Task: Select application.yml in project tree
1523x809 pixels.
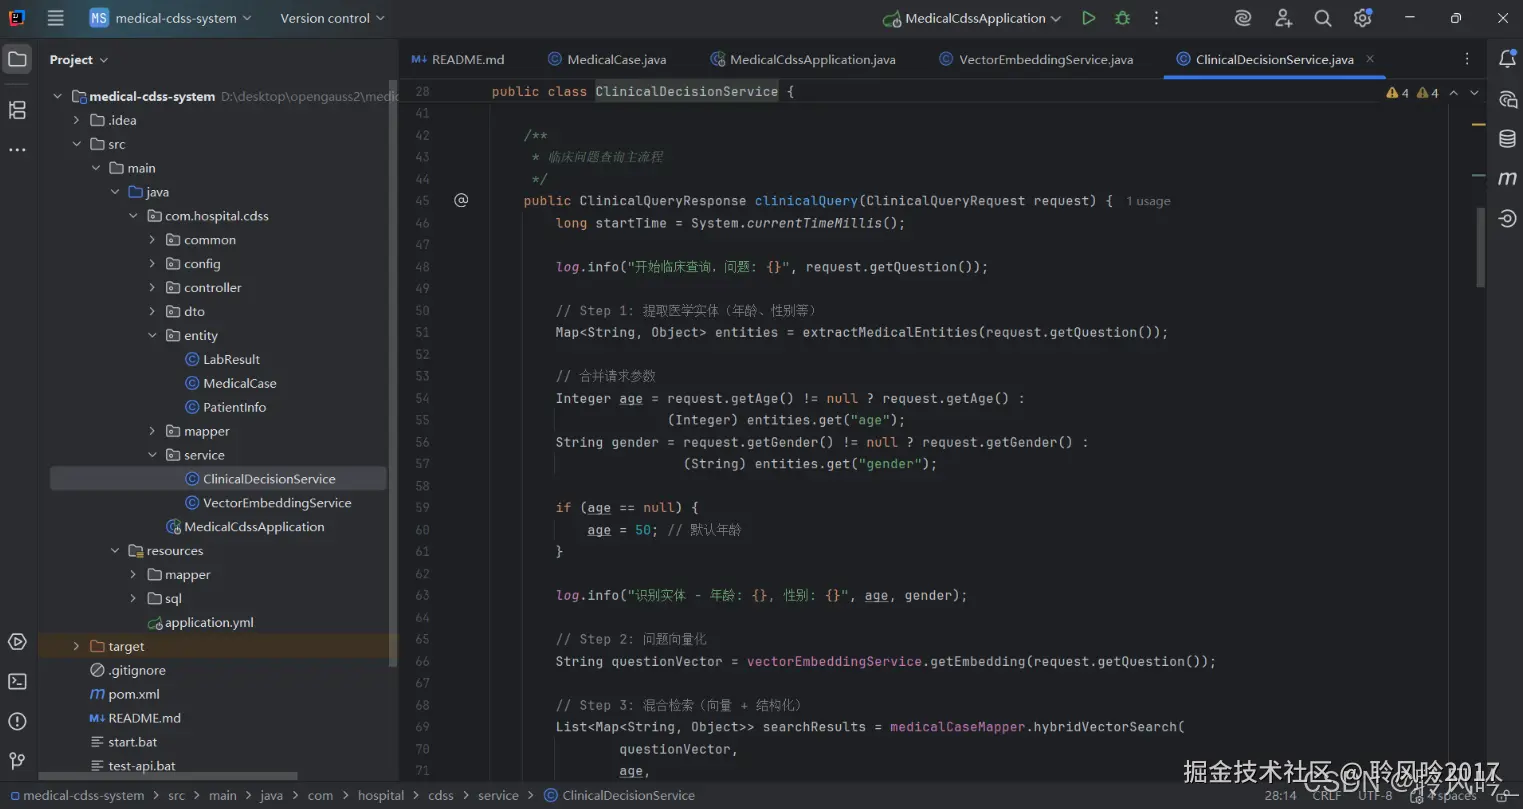Action: tap(209, 623)
